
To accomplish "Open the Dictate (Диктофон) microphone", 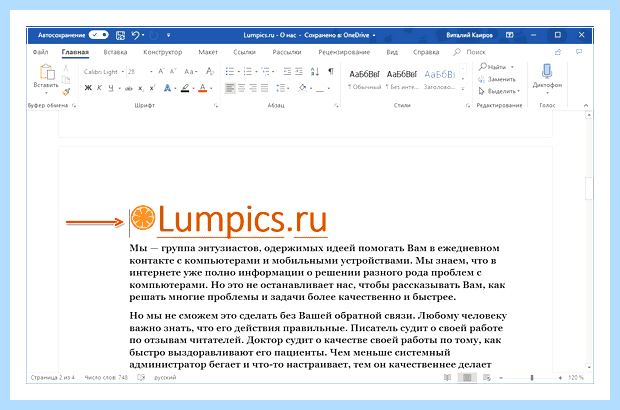I will (547, 71).
